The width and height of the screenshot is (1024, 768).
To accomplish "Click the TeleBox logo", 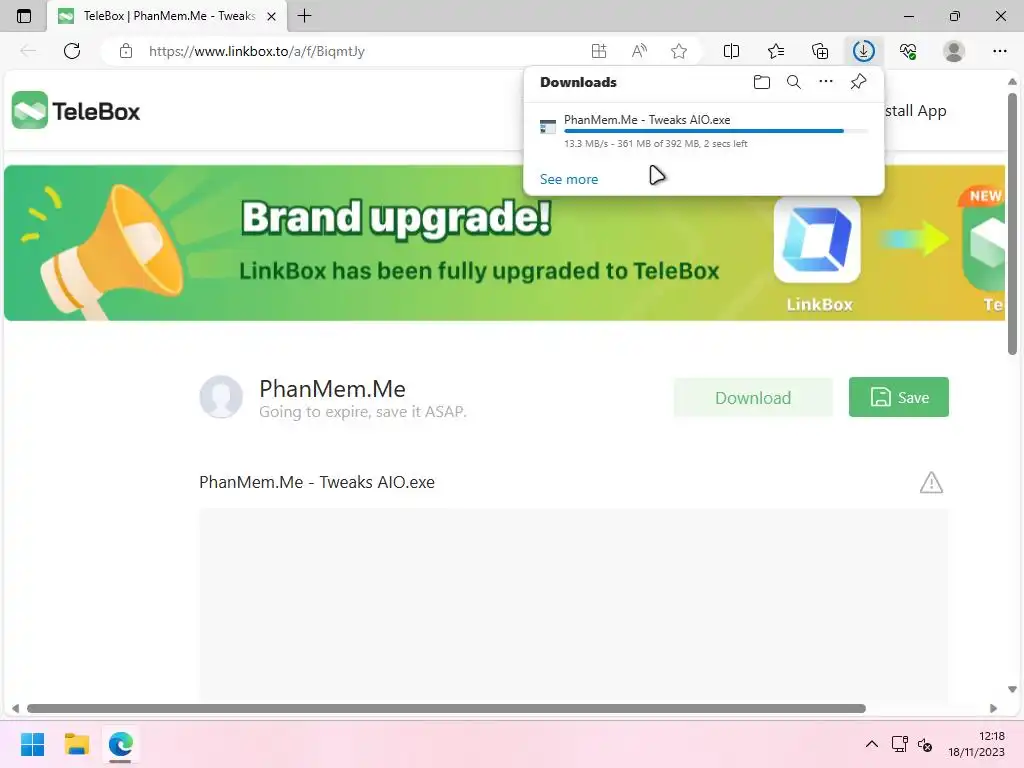I will 76,110.
